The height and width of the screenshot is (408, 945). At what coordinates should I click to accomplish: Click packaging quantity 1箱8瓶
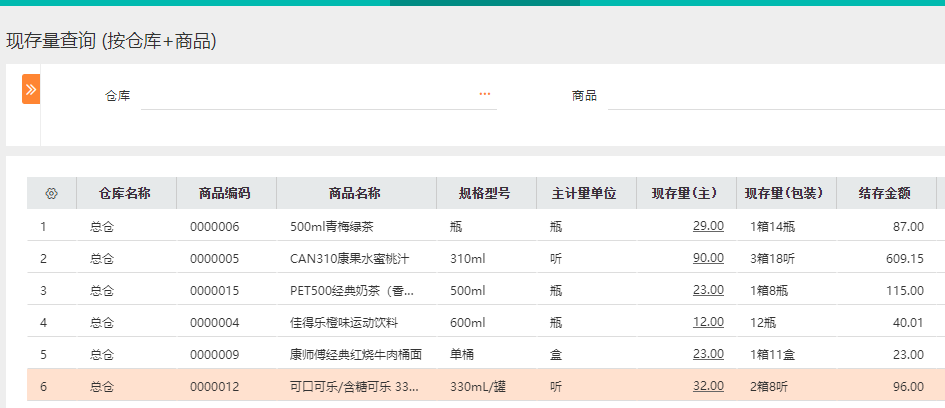pyautogui.click(x=769, y=291)
